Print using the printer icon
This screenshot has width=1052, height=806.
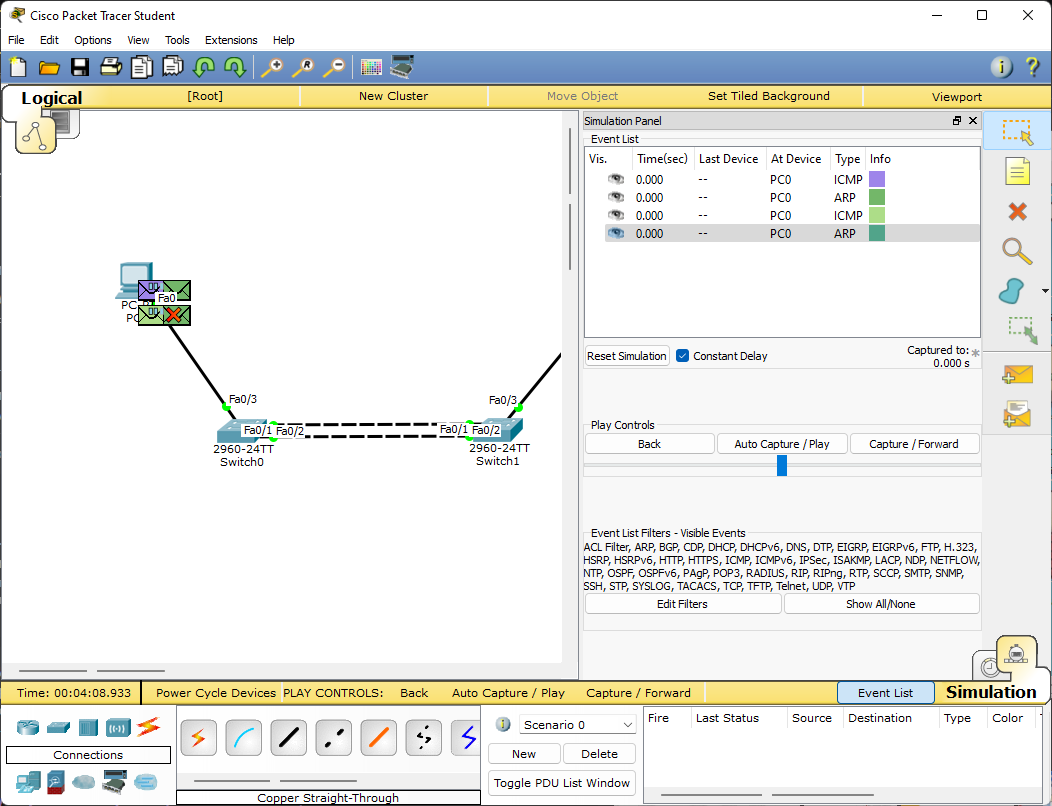pos(111,67)
